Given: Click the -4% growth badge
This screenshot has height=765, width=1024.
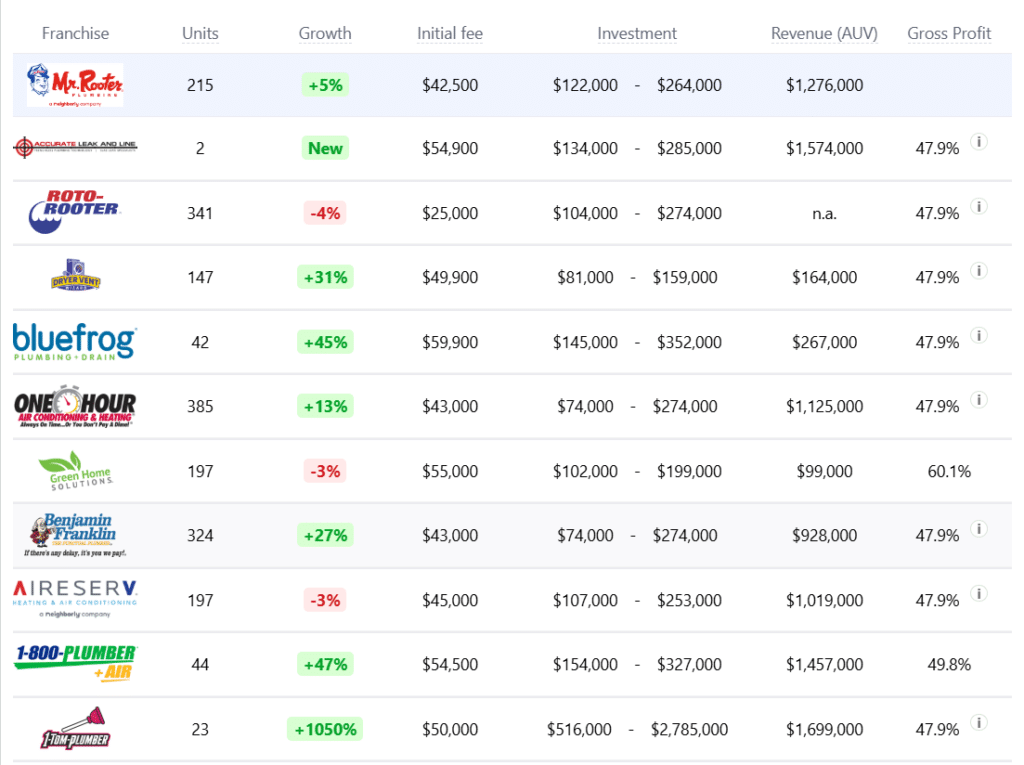Looking at the screenshot, I should pos(325,213).
